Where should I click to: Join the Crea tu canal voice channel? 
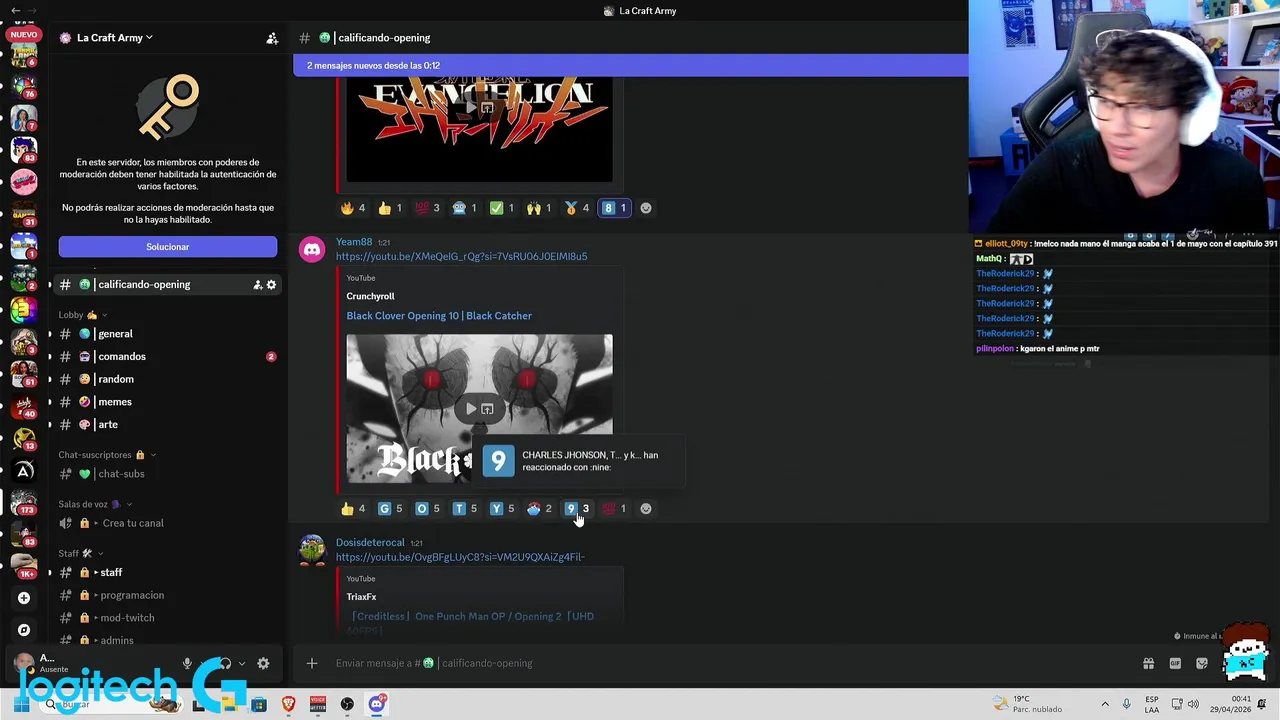[x=167, y=523]
